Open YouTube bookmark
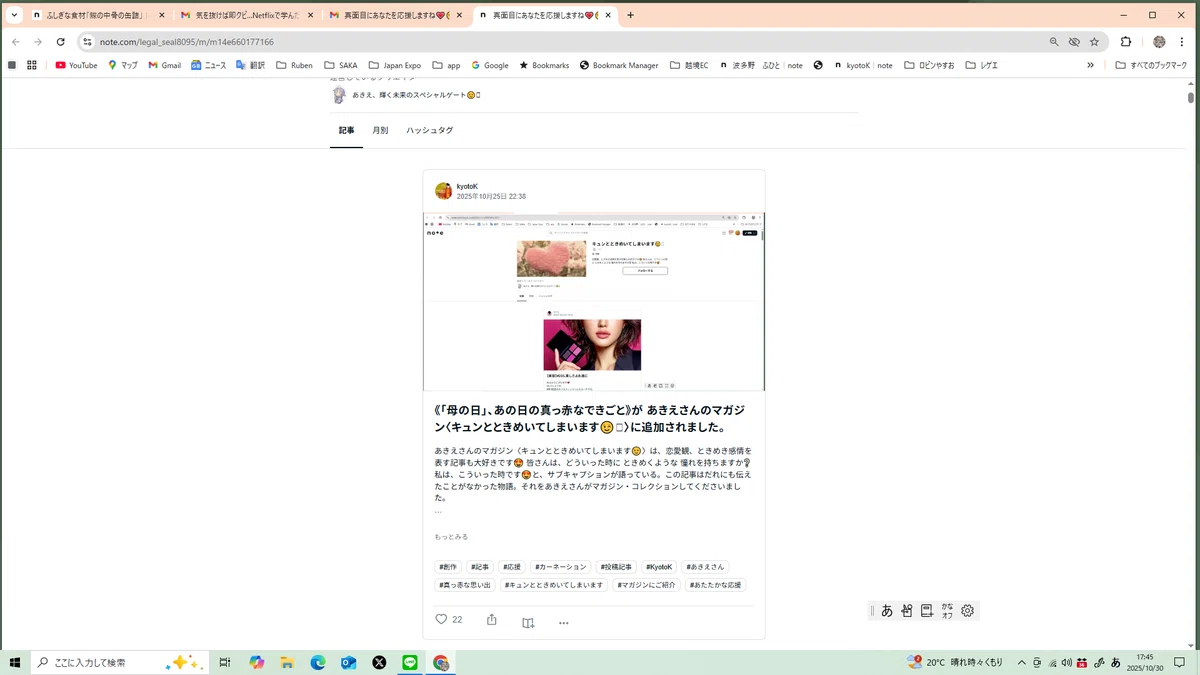1200x675 pixels. click(76, 65)
